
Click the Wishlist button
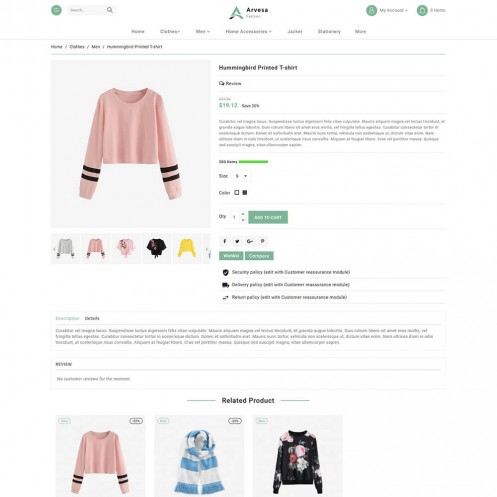pos(231,256)
